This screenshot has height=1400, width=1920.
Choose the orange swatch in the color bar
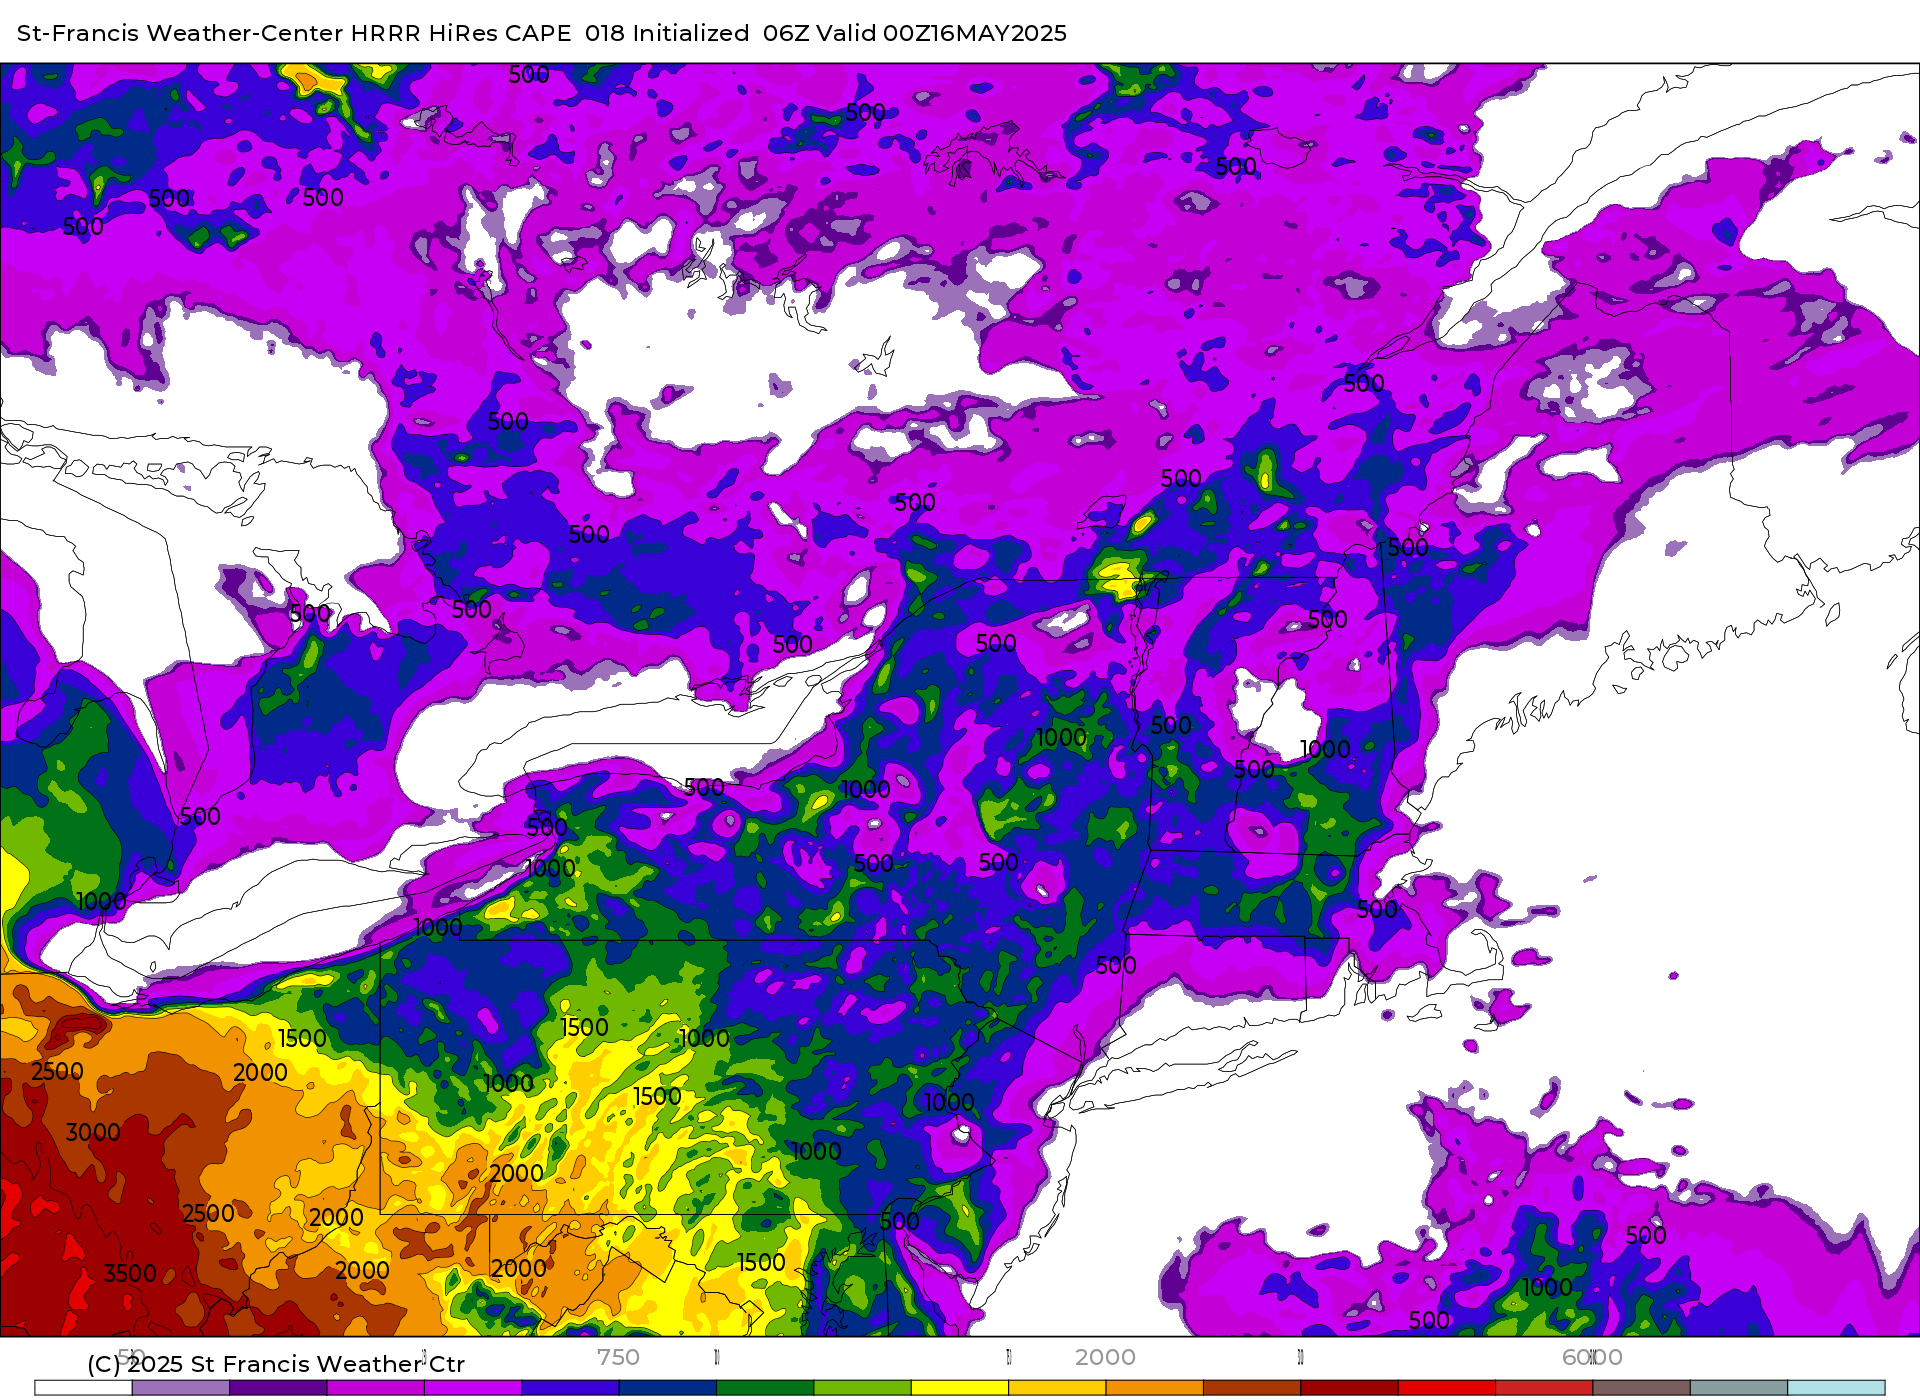(1154, 1388)
